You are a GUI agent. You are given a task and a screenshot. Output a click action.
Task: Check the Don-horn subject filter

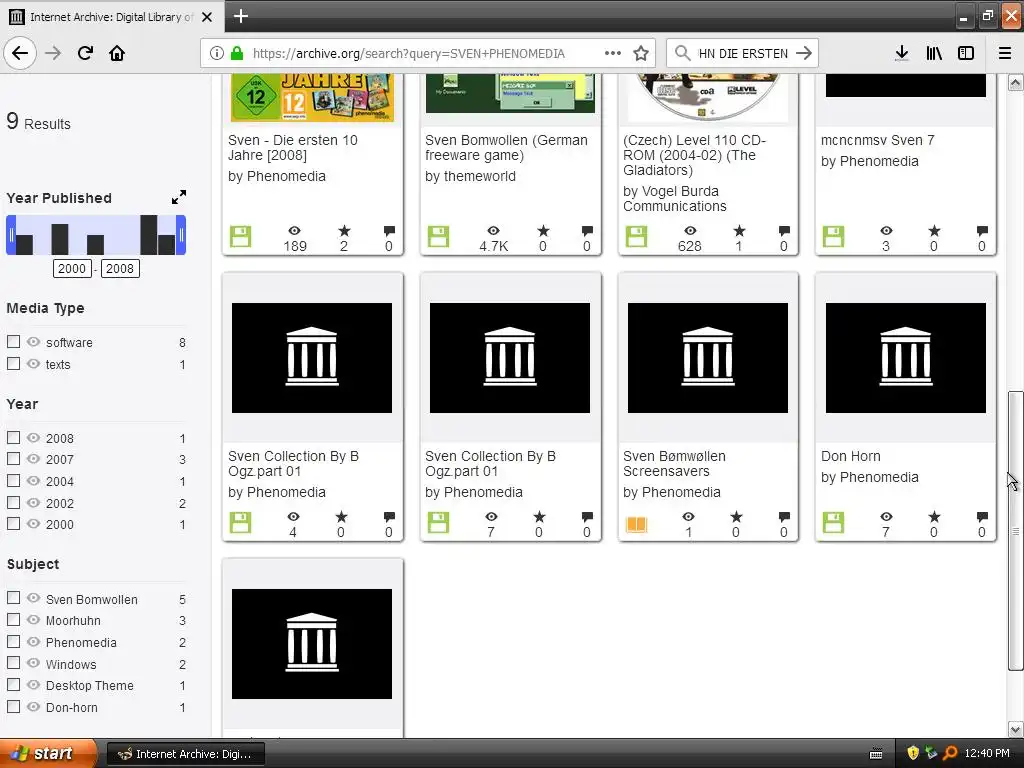(13, 707)
